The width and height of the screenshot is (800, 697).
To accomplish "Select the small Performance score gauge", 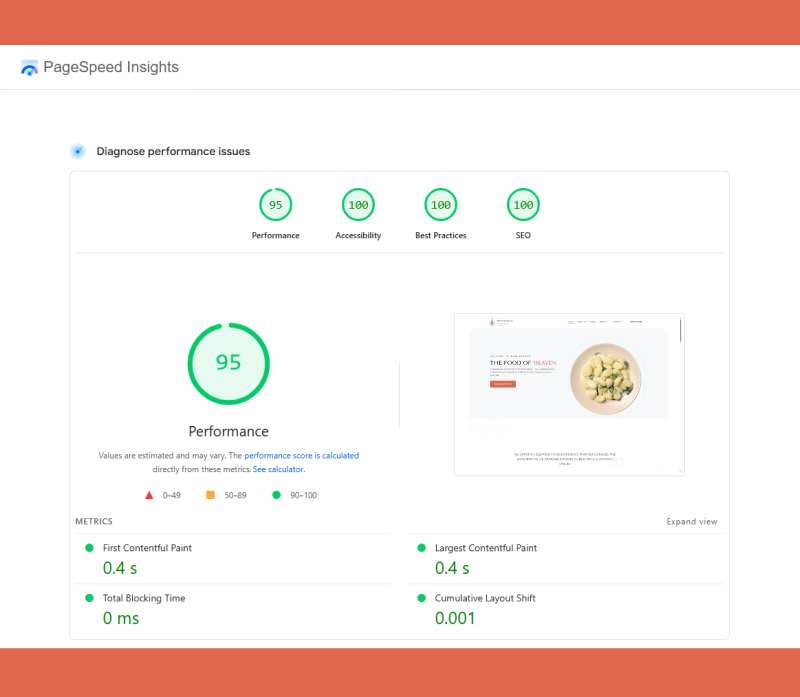I will point(275,205).
